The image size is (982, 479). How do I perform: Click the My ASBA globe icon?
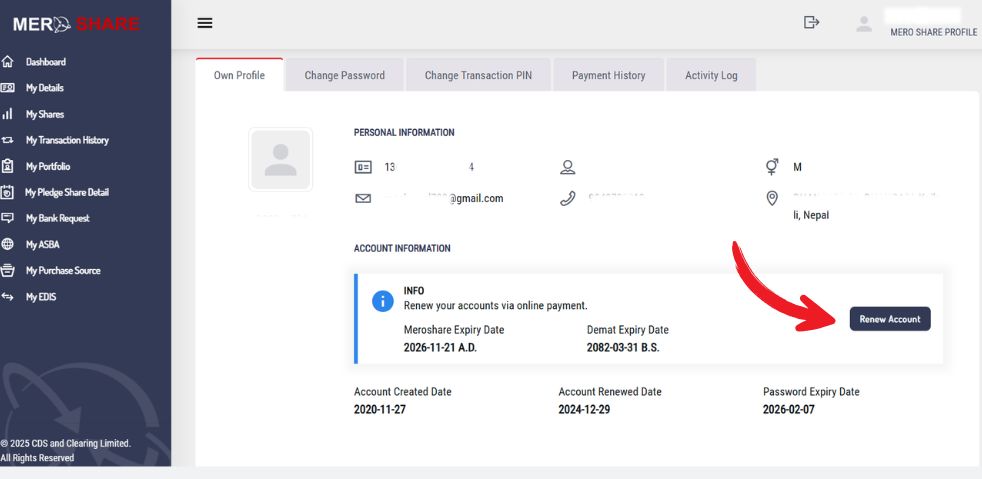point(8,244)
